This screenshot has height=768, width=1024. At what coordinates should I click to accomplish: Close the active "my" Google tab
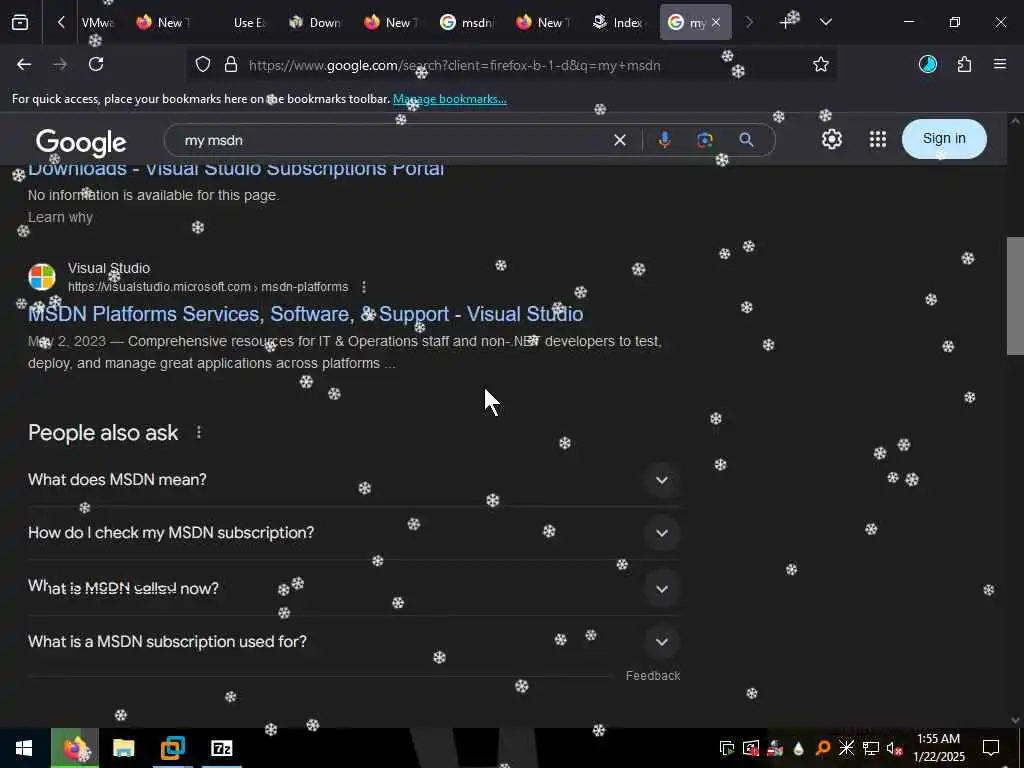coord(716,23)
